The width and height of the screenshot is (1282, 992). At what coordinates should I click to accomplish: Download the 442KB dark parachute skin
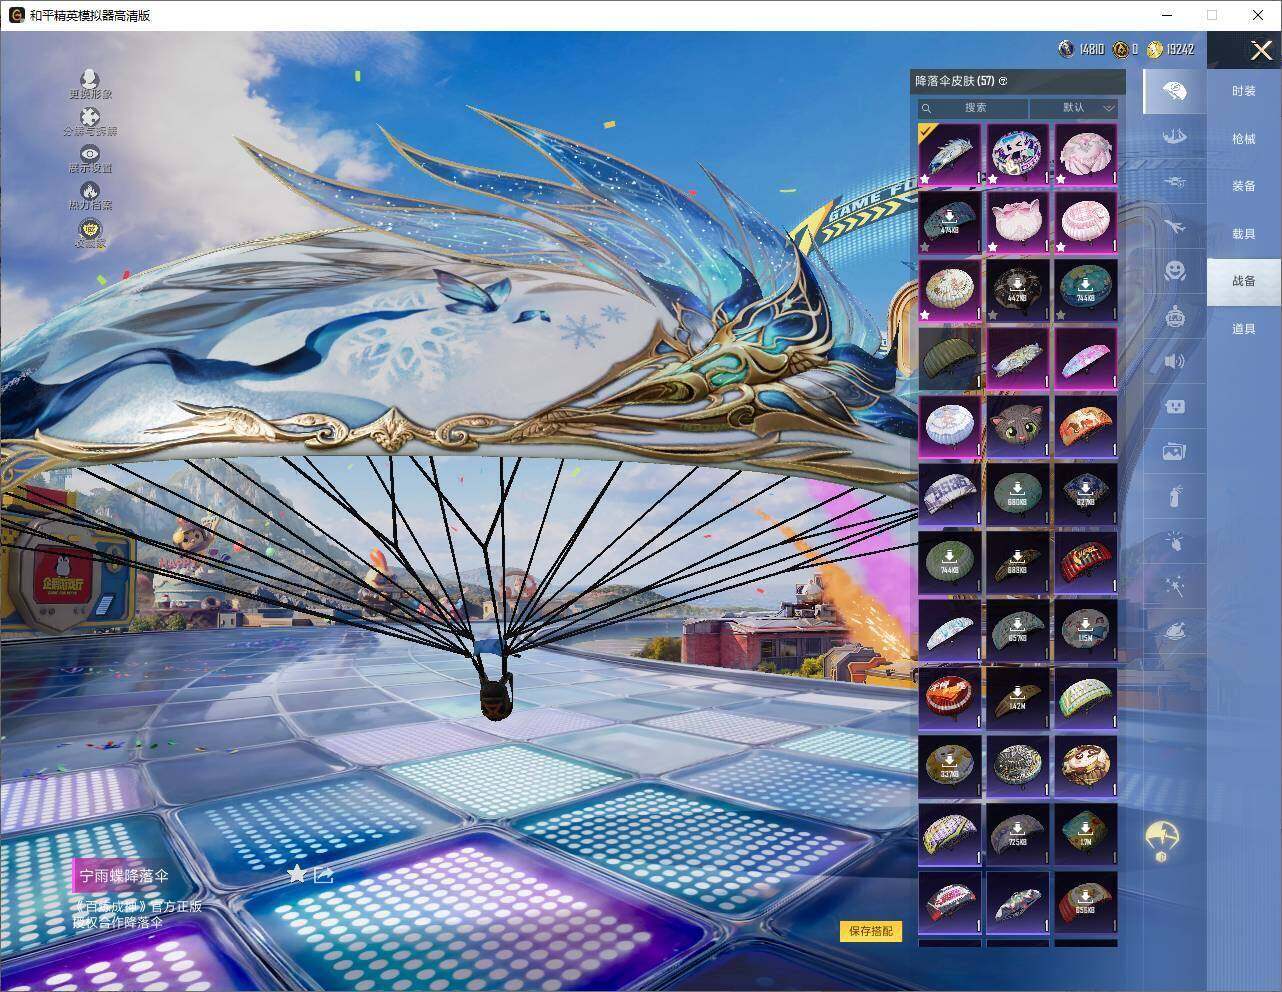pos(1018,290)
